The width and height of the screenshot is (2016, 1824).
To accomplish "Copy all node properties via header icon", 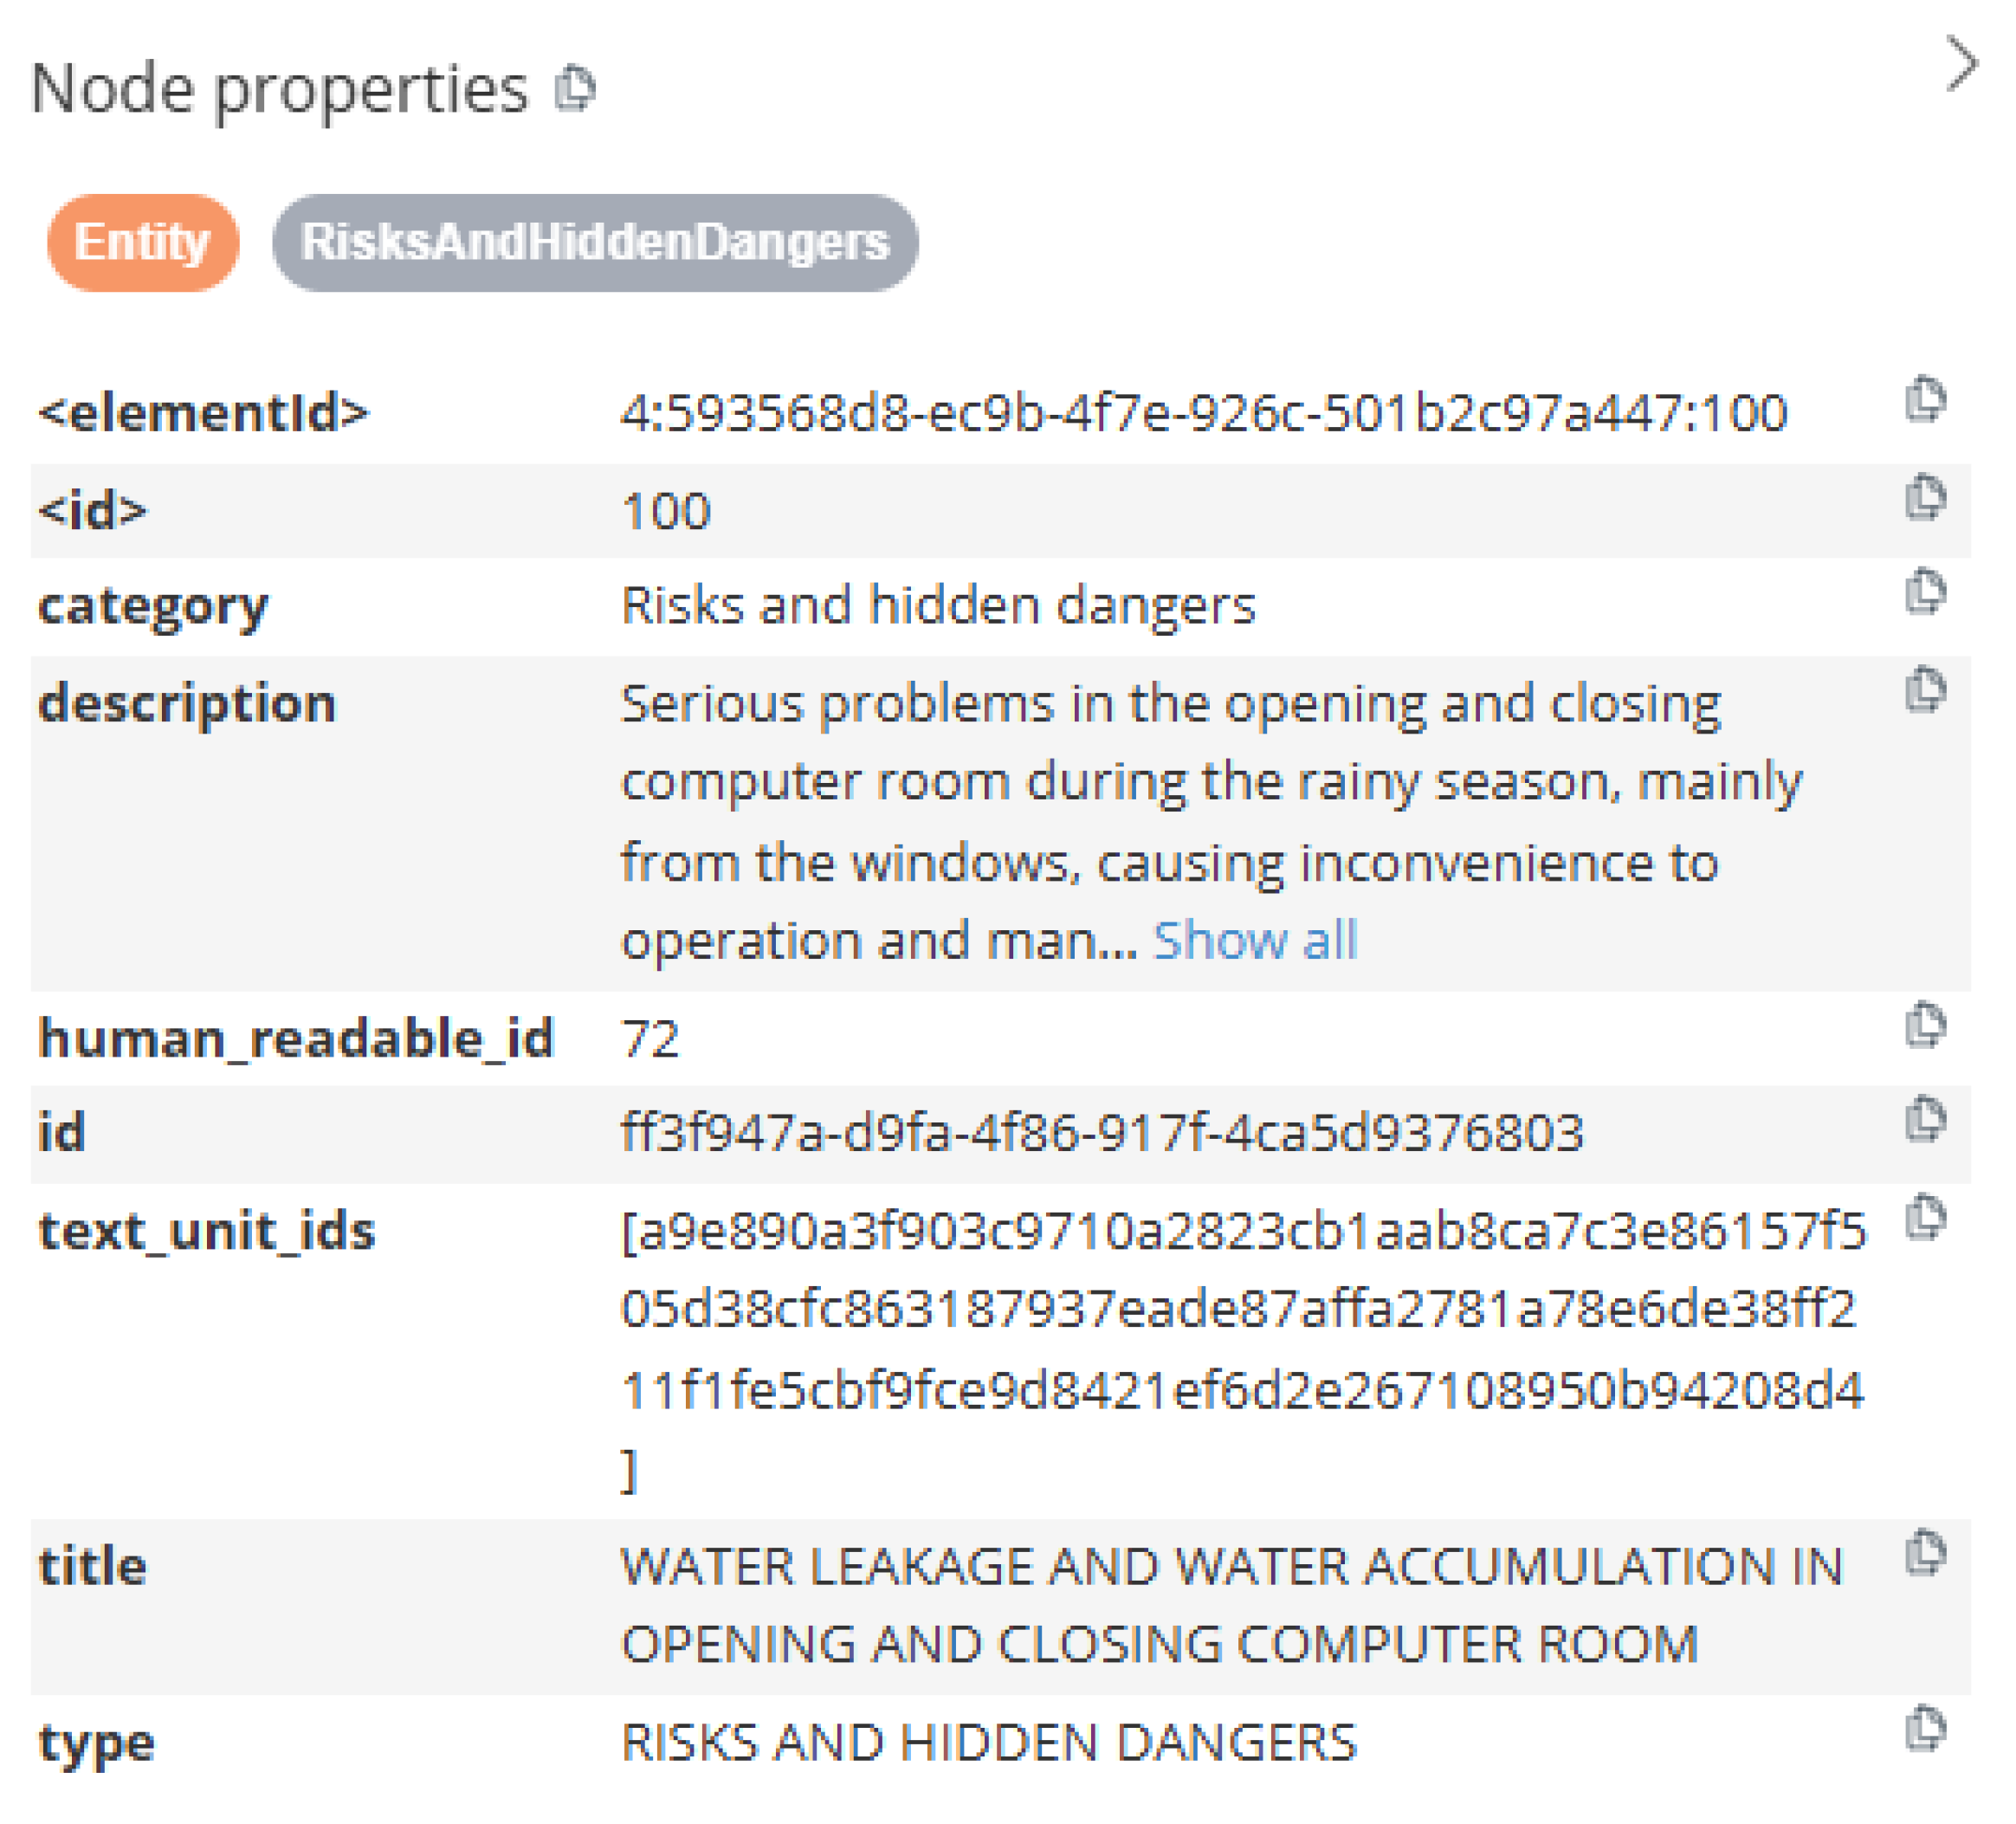I will (x=577, y=90).
